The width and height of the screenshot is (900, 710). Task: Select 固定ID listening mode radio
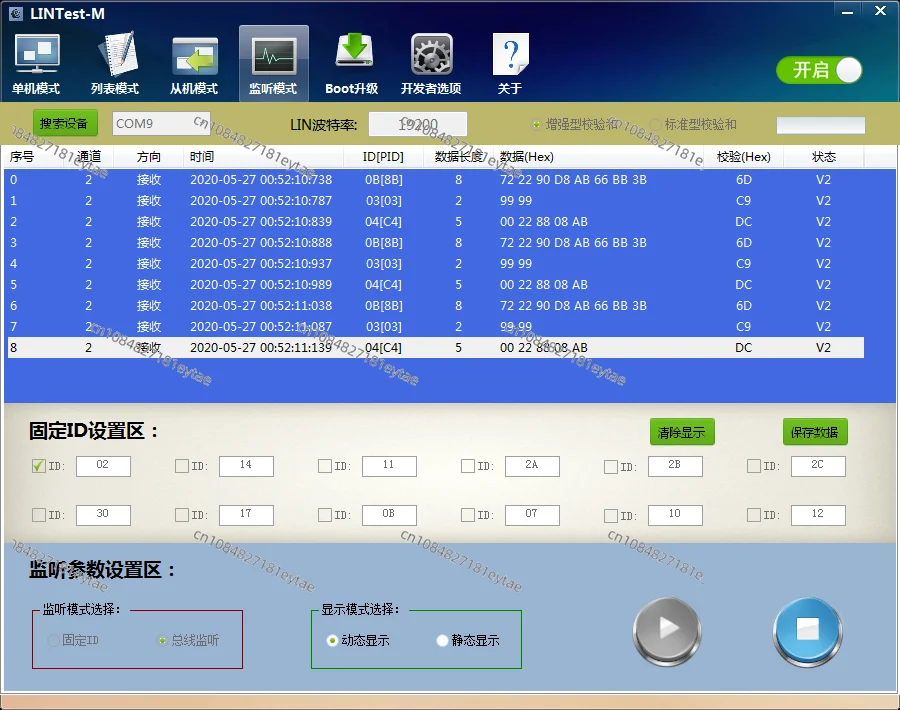pos(53,640)
